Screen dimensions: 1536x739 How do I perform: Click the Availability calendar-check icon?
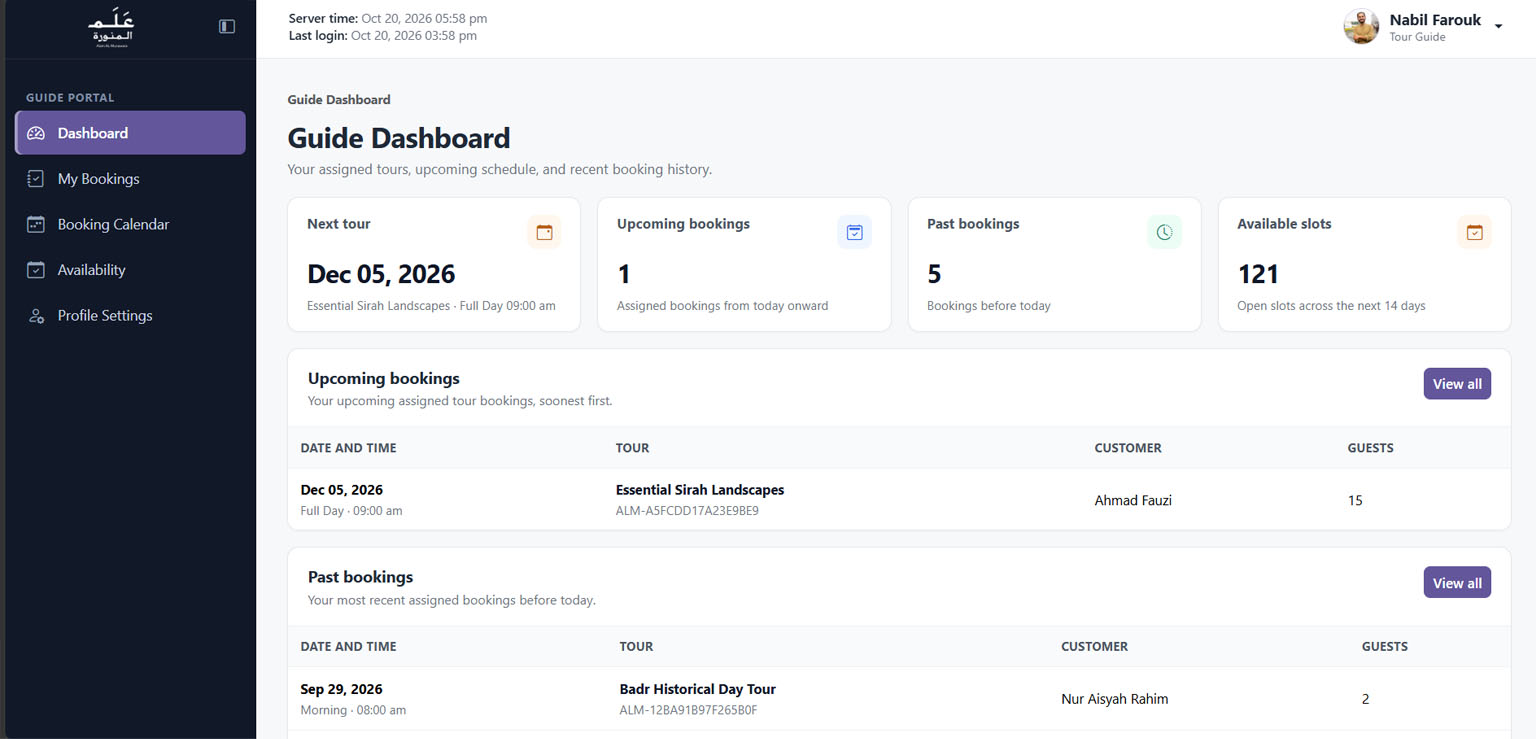coord(36,270)
